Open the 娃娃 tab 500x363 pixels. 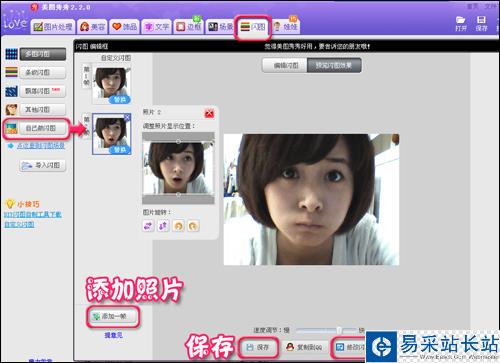(285, 27)
